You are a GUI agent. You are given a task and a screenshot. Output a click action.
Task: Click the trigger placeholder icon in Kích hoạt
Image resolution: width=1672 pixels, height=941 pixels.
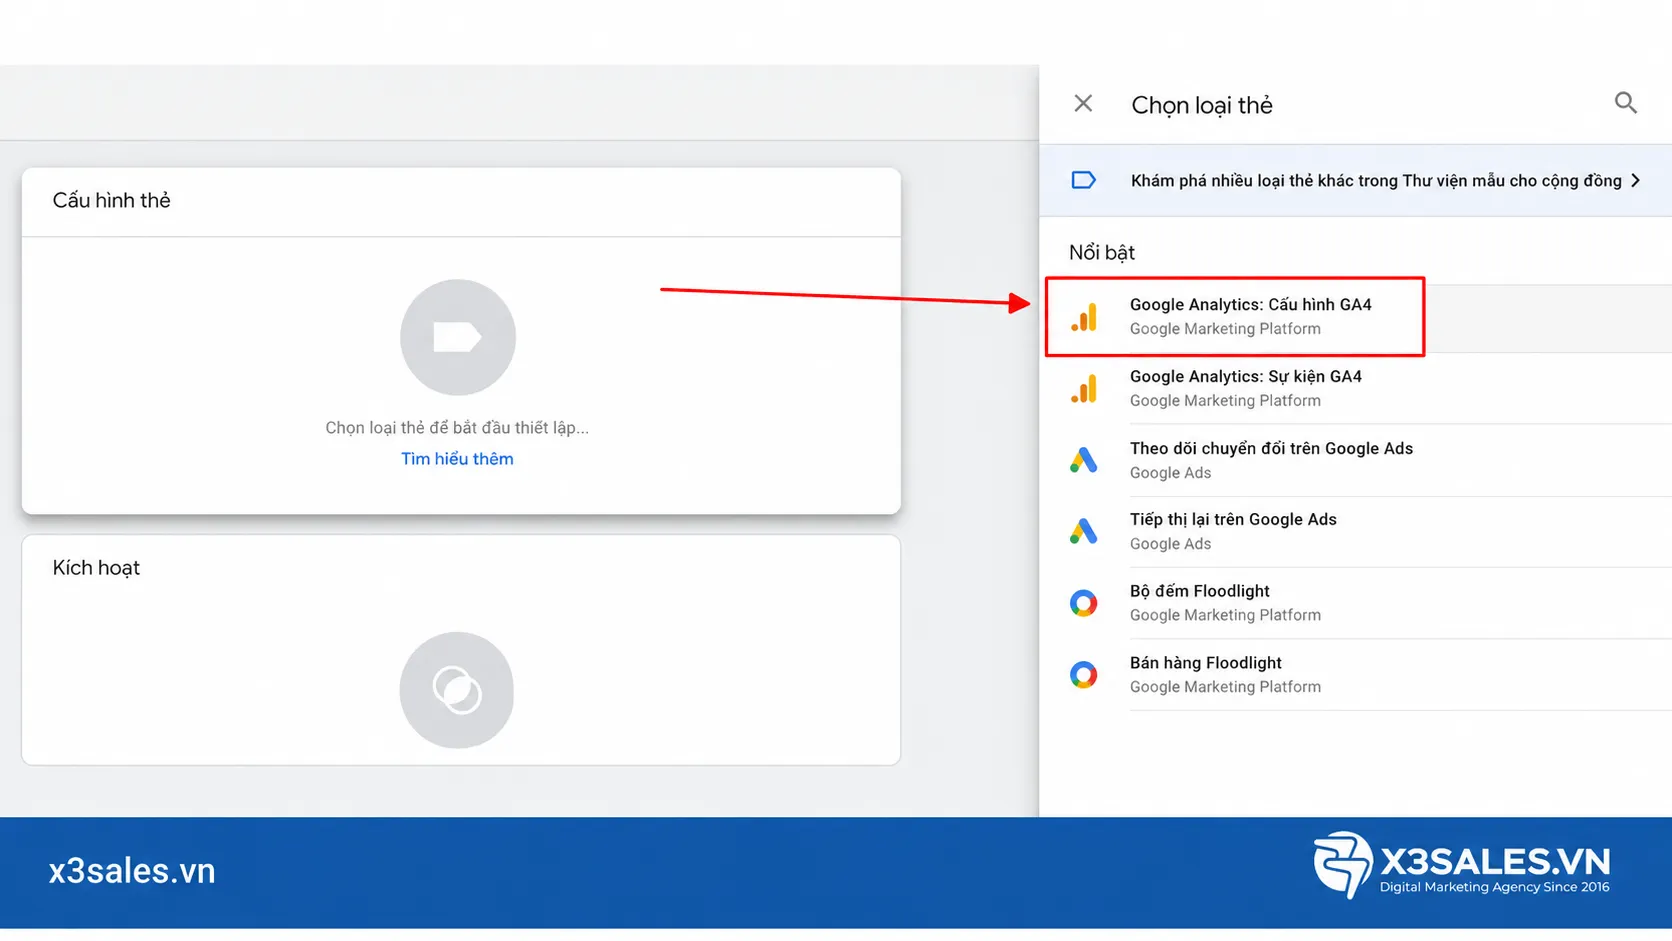coord(457,690)
